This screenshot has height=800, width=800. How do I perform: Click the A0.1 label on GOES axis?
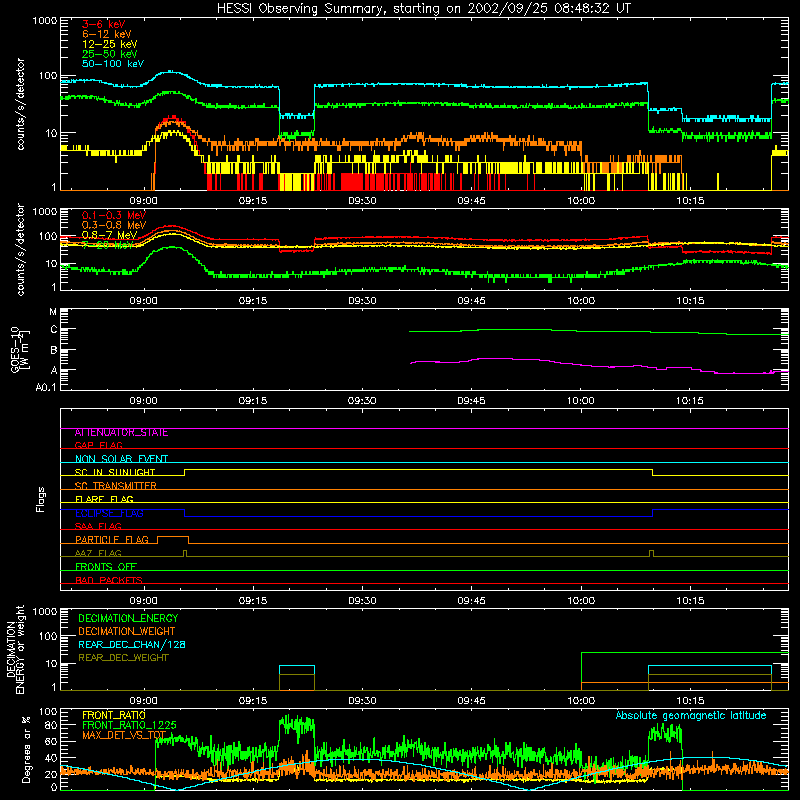point(46,387)
